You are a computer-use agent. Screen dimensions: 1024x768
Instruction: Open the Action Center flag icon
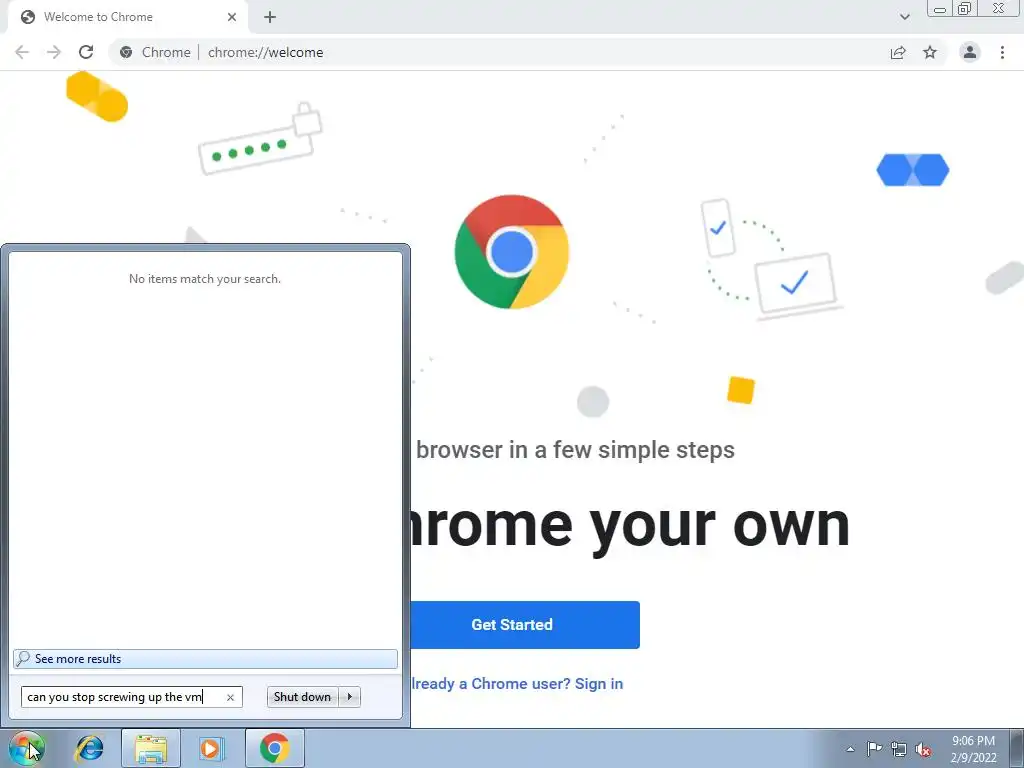point(874,749)
